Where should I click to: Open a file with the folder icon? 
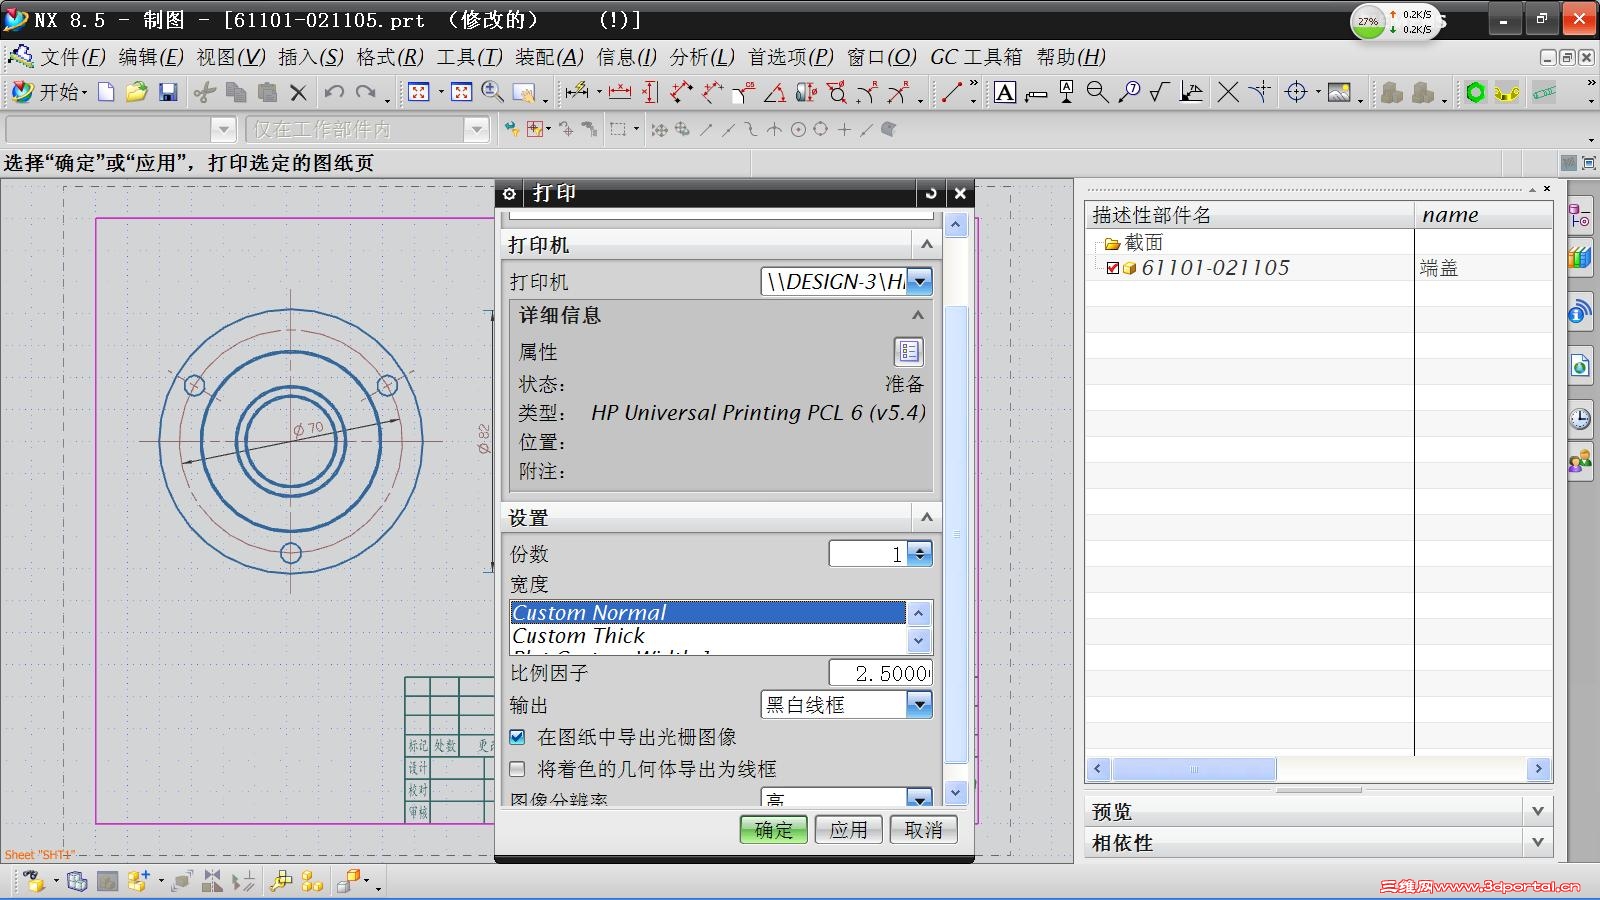[x=136, y=93]
